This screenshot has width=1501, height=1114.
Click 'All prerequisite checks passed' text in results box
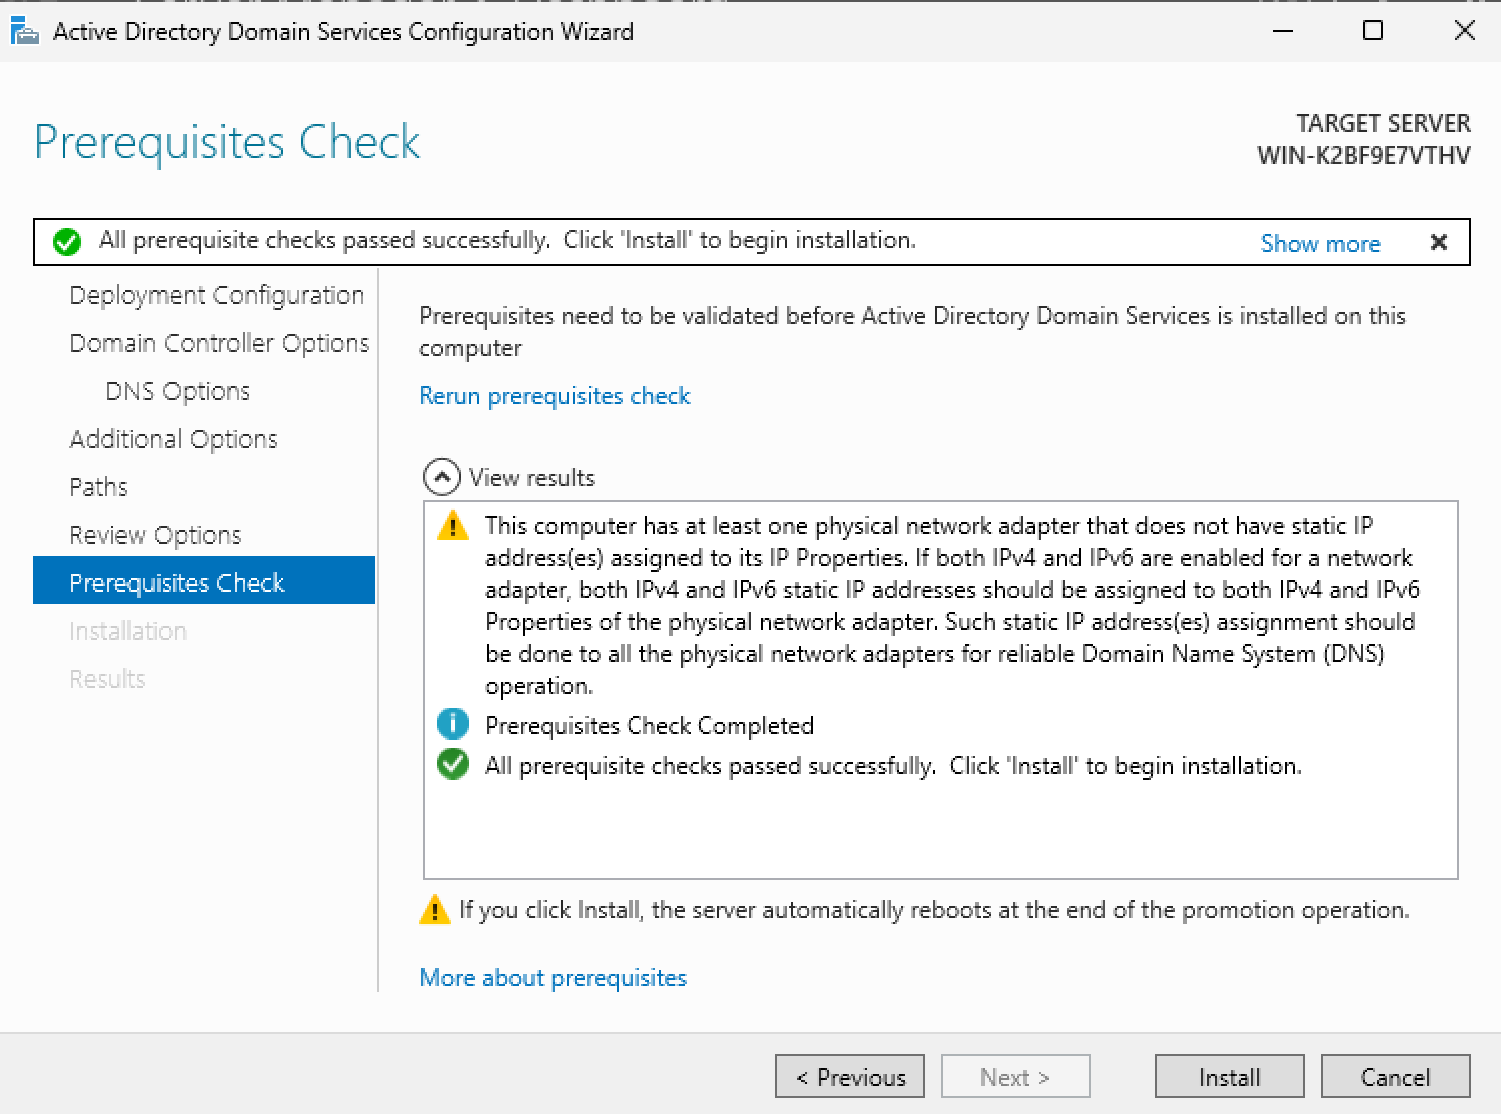(894, 766)
